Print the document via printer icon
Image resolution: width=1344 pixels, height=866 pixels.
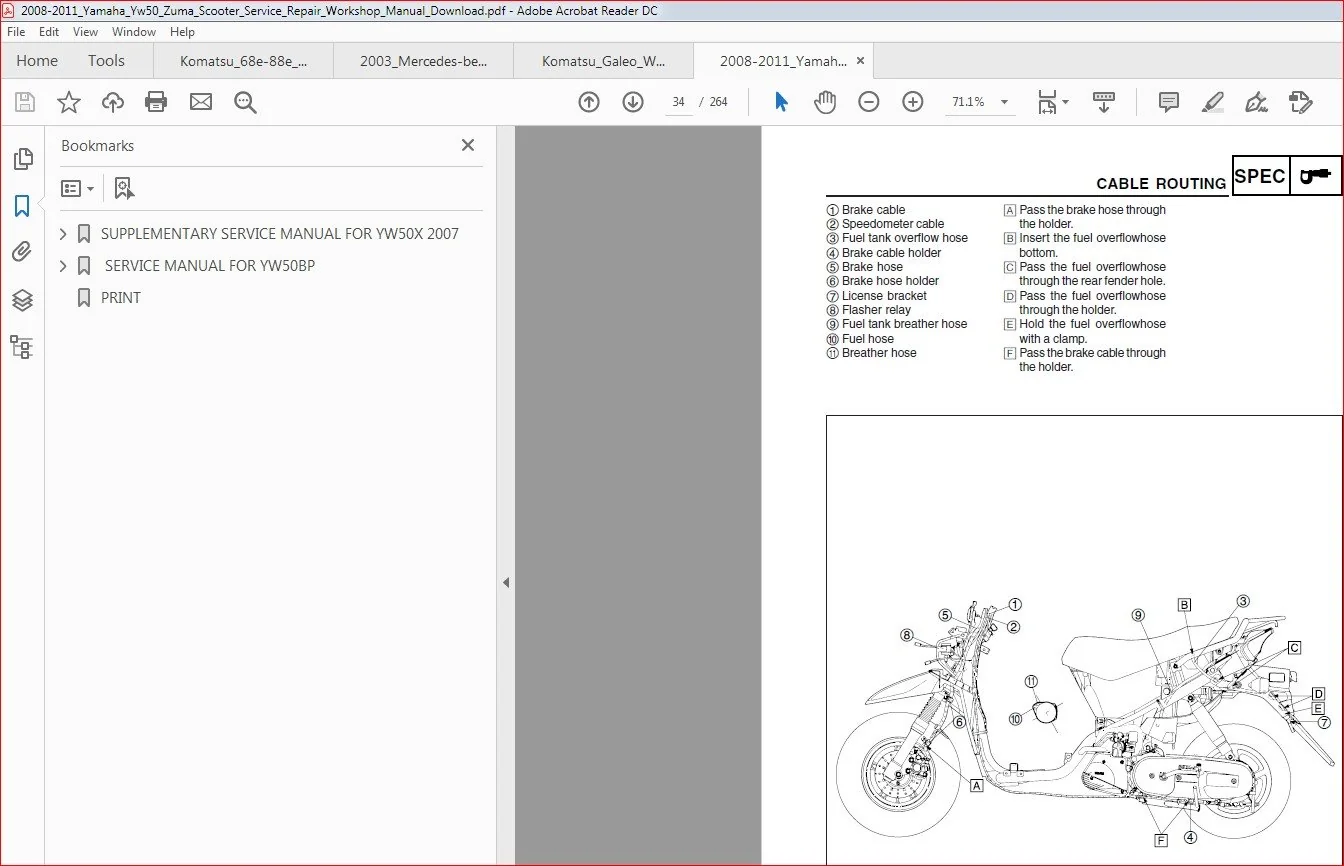coord(156,102)
